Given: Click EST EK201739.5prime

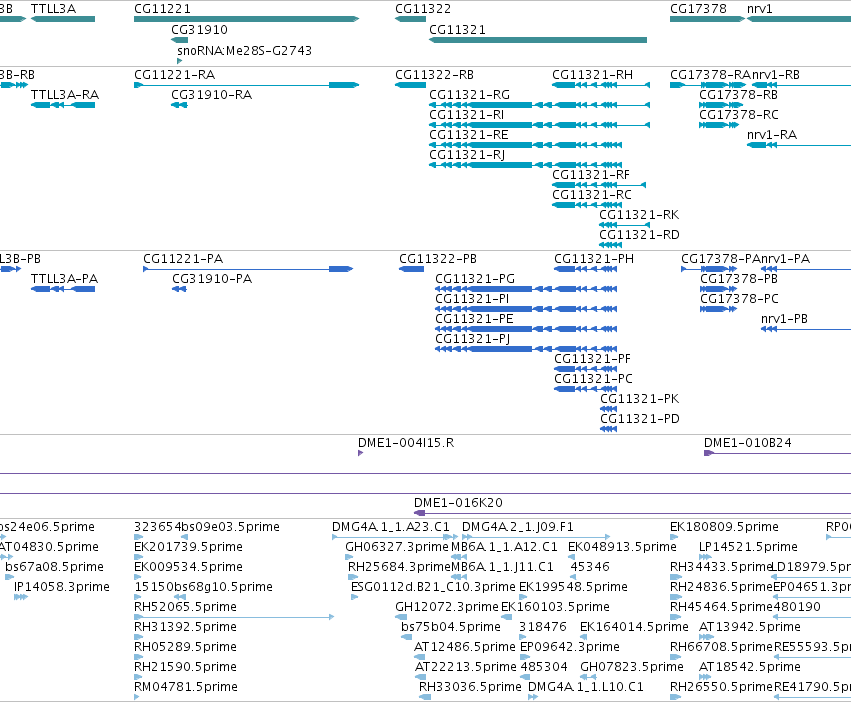Looking at the screenshot, I should (188, 547).
